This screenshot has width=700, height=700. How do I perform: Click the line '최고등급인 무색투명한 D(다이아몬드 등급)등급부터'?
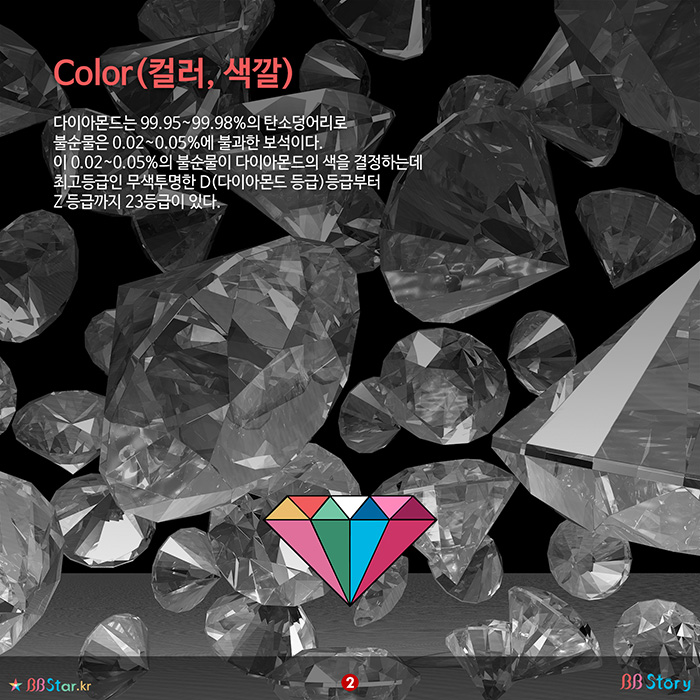[x=217, y=182]
